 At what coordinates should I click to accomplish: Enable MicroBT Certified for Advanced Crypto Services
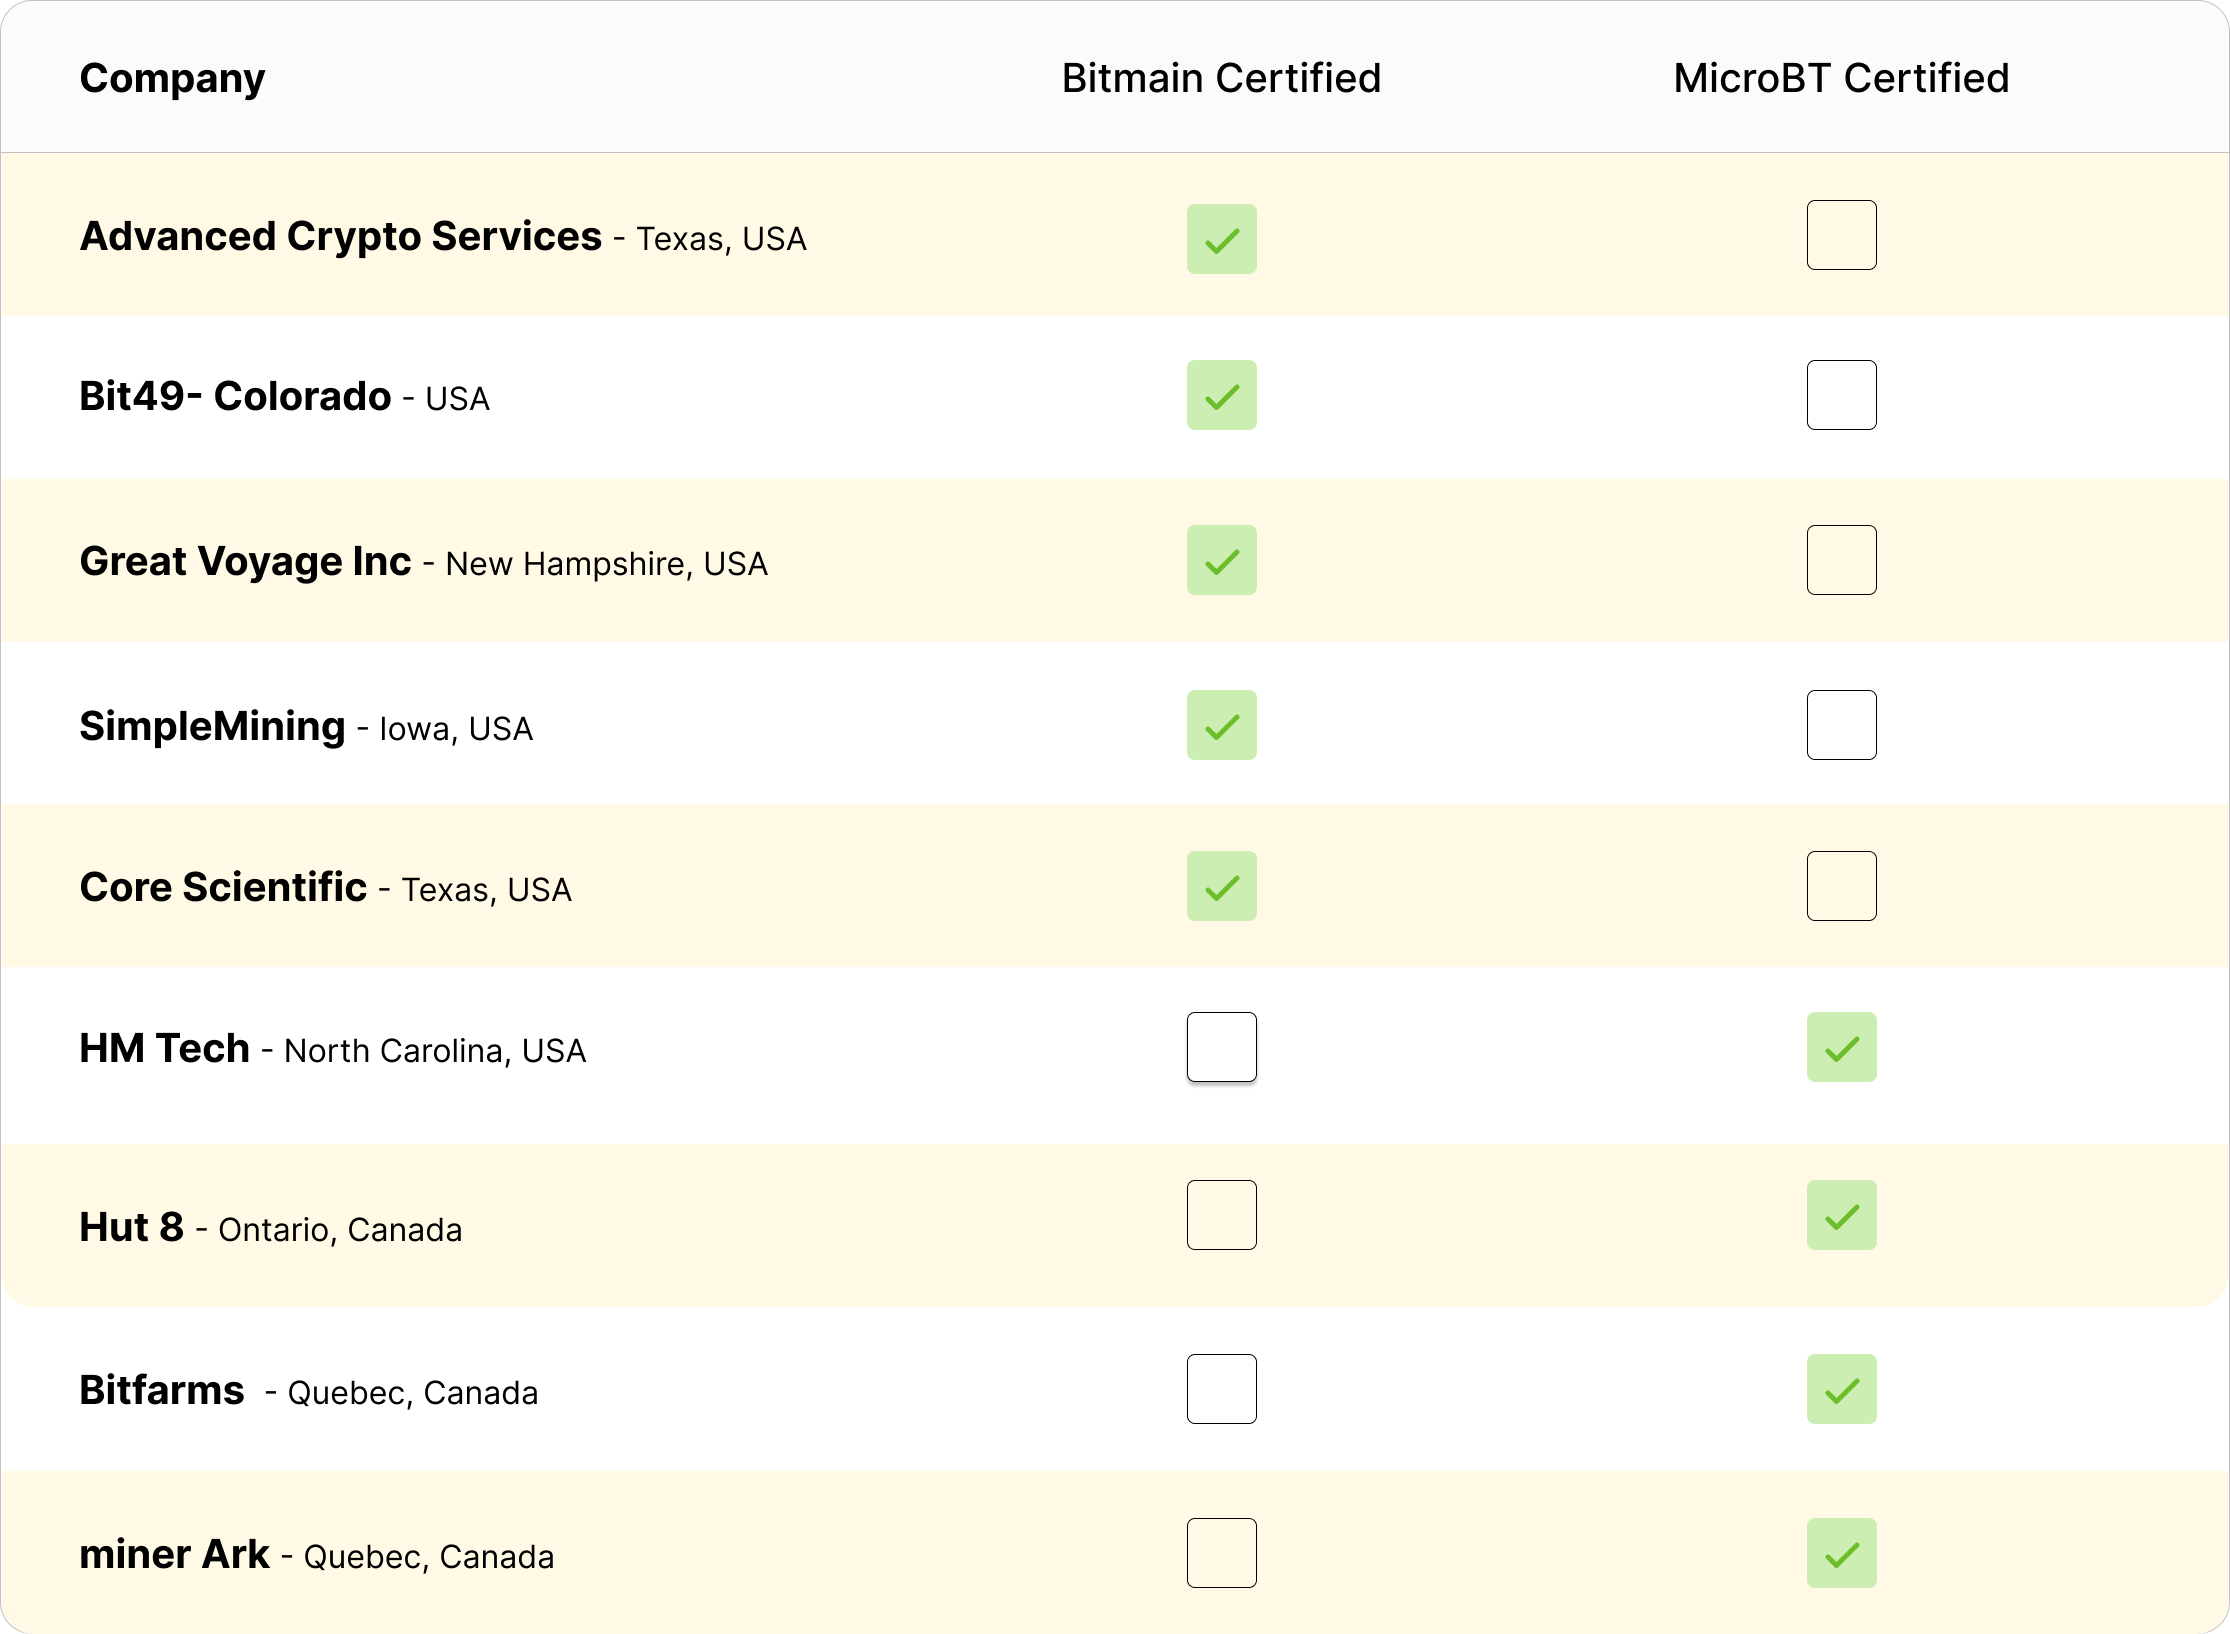(1842, 235)
